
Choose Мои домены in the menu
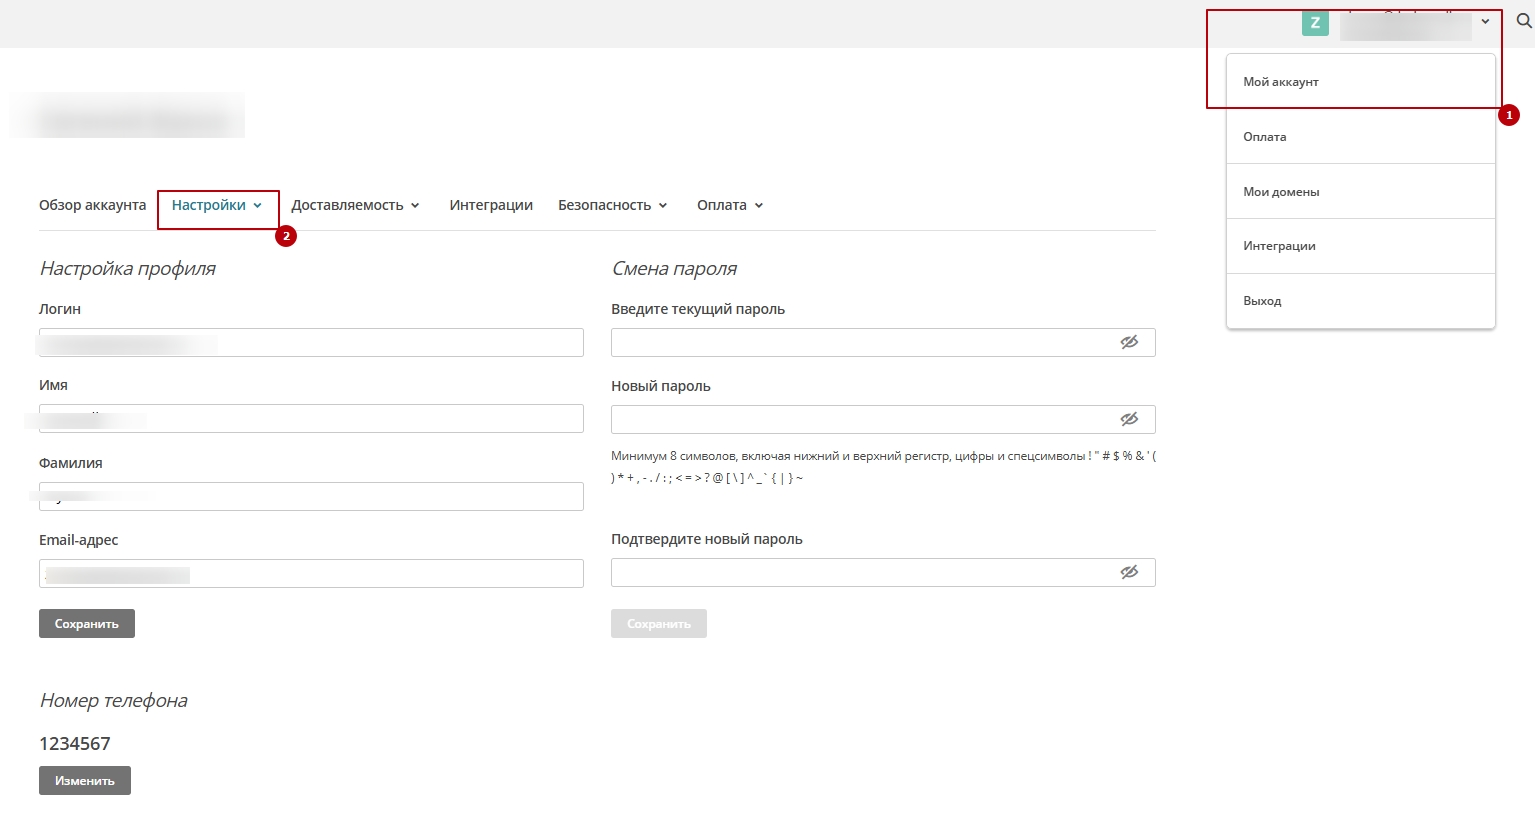(1281, 192)
